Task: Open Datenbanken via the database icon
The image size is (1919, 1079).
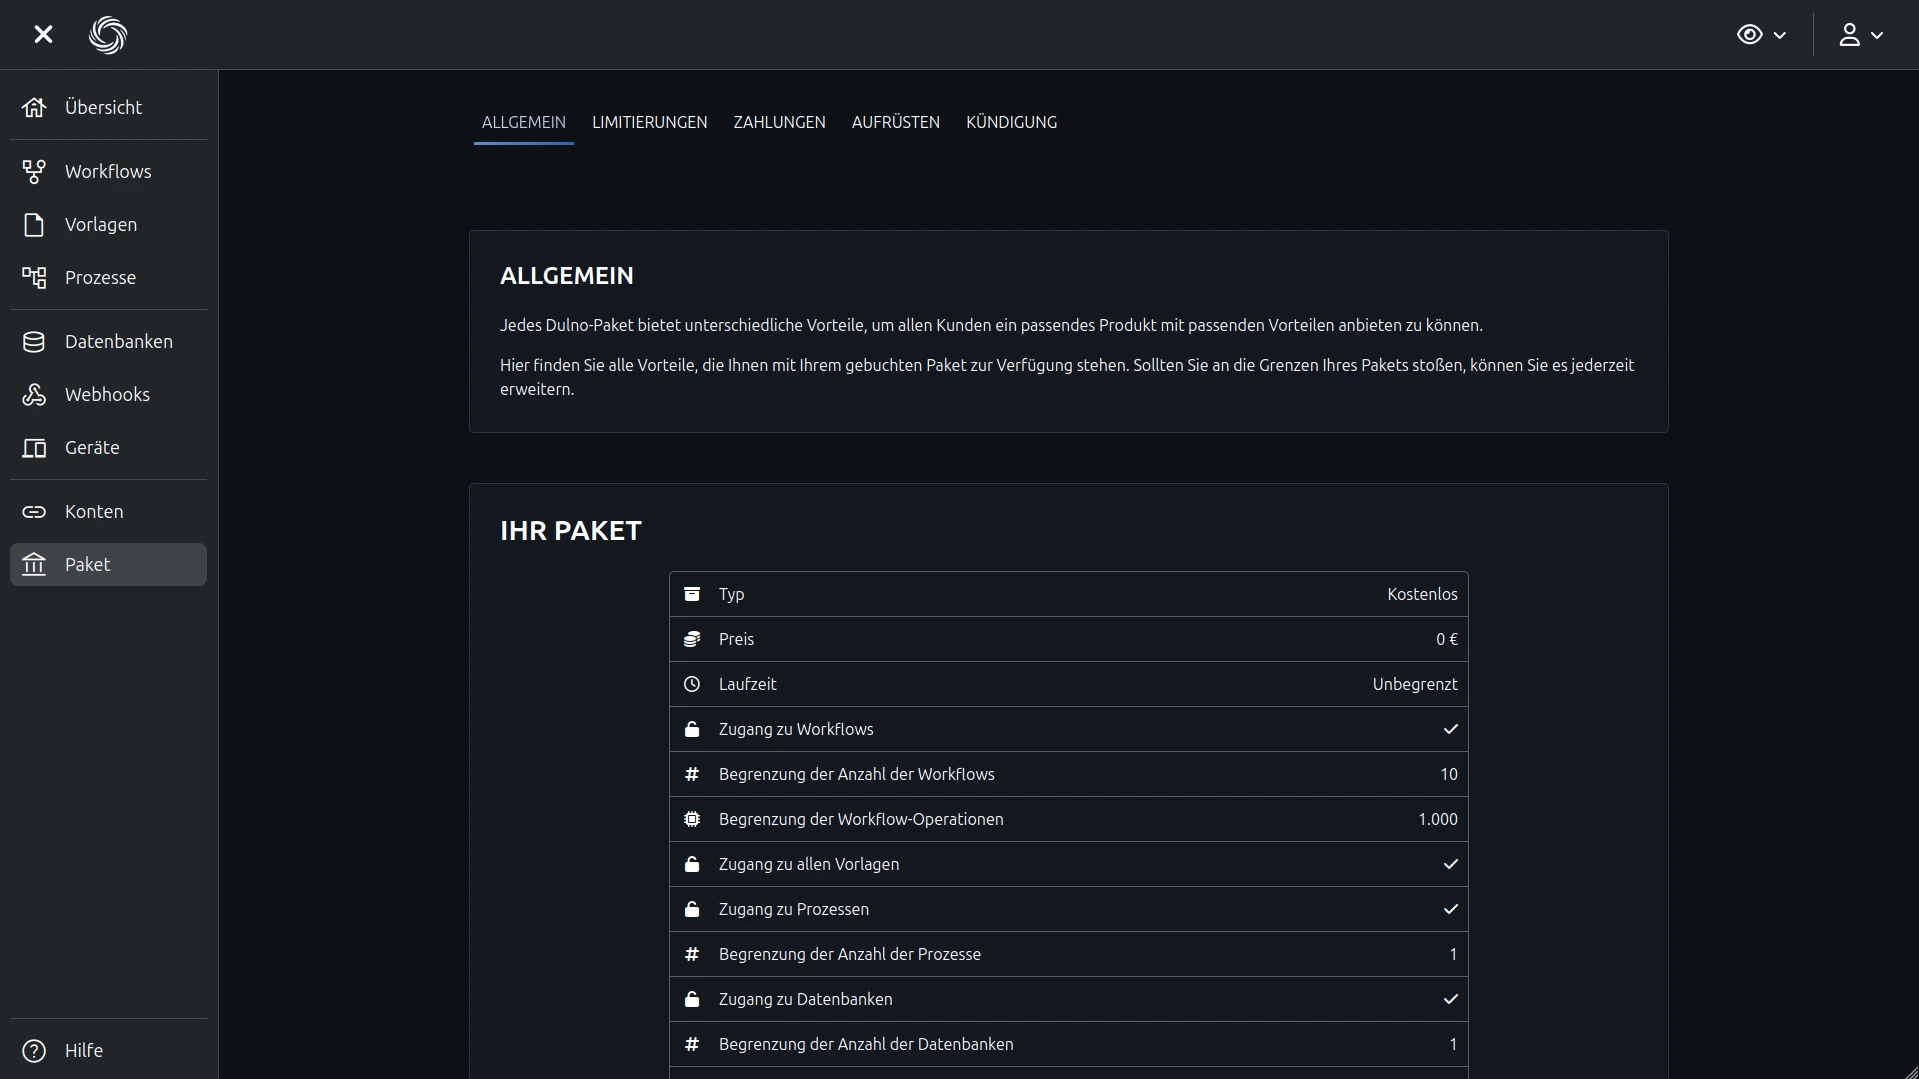Action: pyautogui.click(x=34, y=342)
